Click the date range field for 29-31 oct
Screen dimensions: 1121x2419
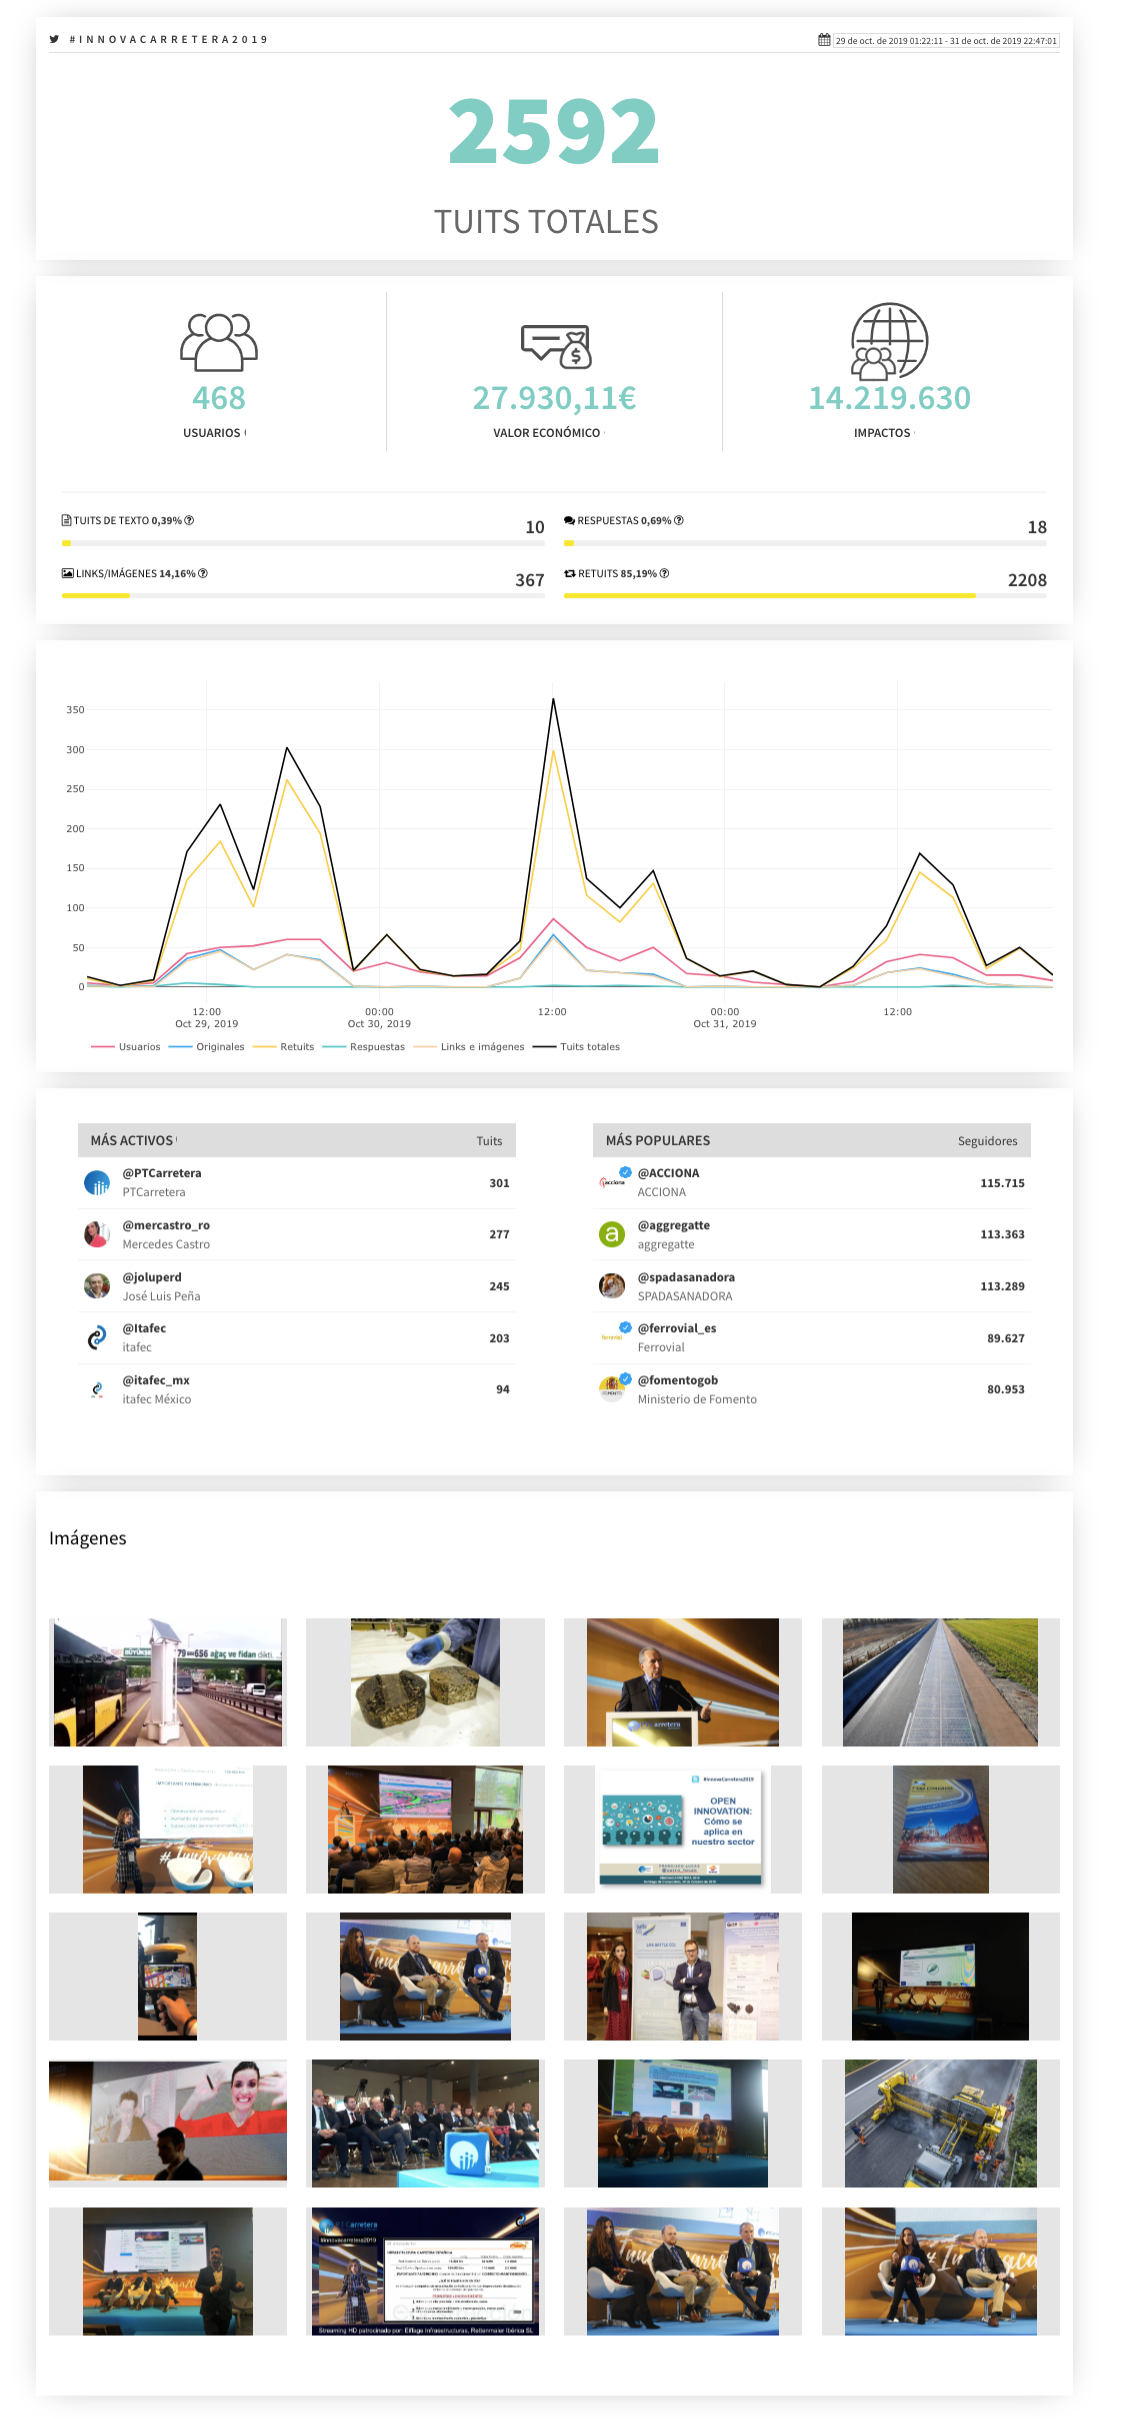[946, 41]
